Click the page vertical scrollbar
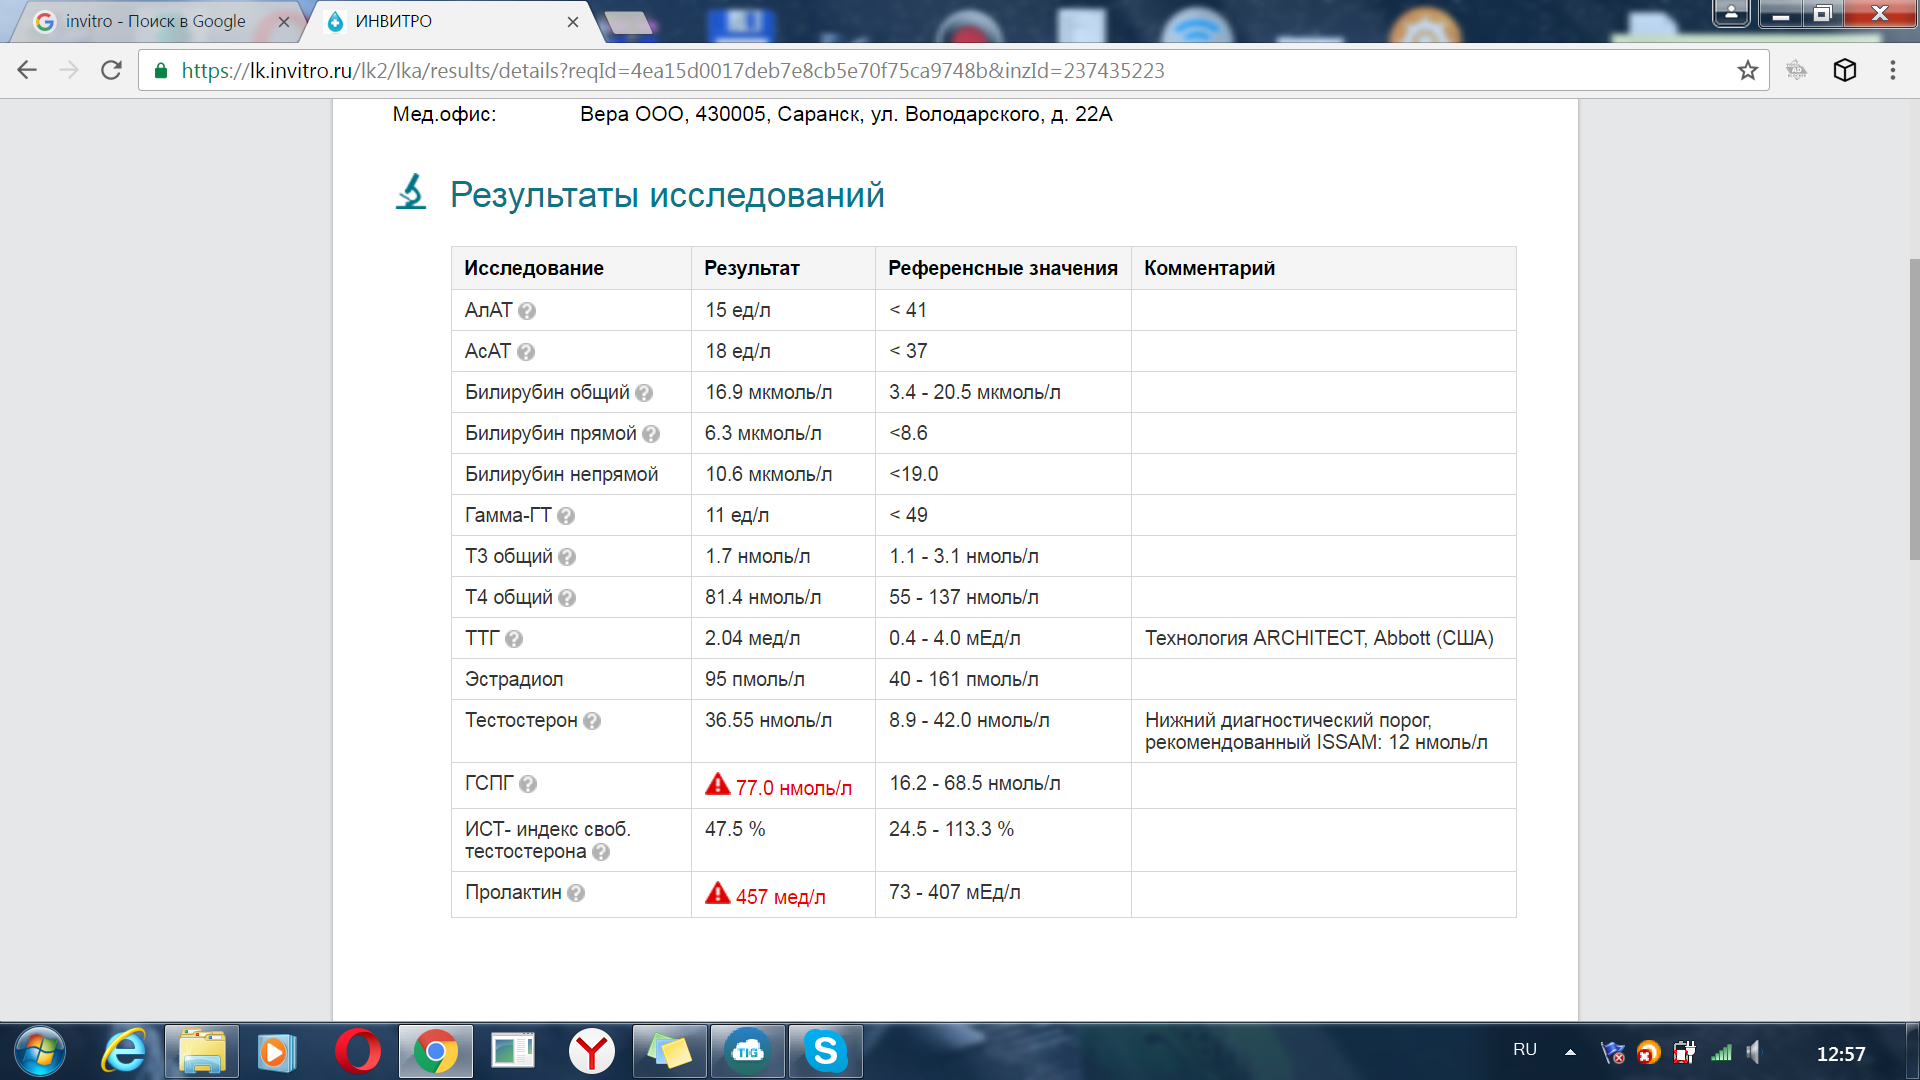Screen dimensions: 1920x1080 tap(1913, 410)
